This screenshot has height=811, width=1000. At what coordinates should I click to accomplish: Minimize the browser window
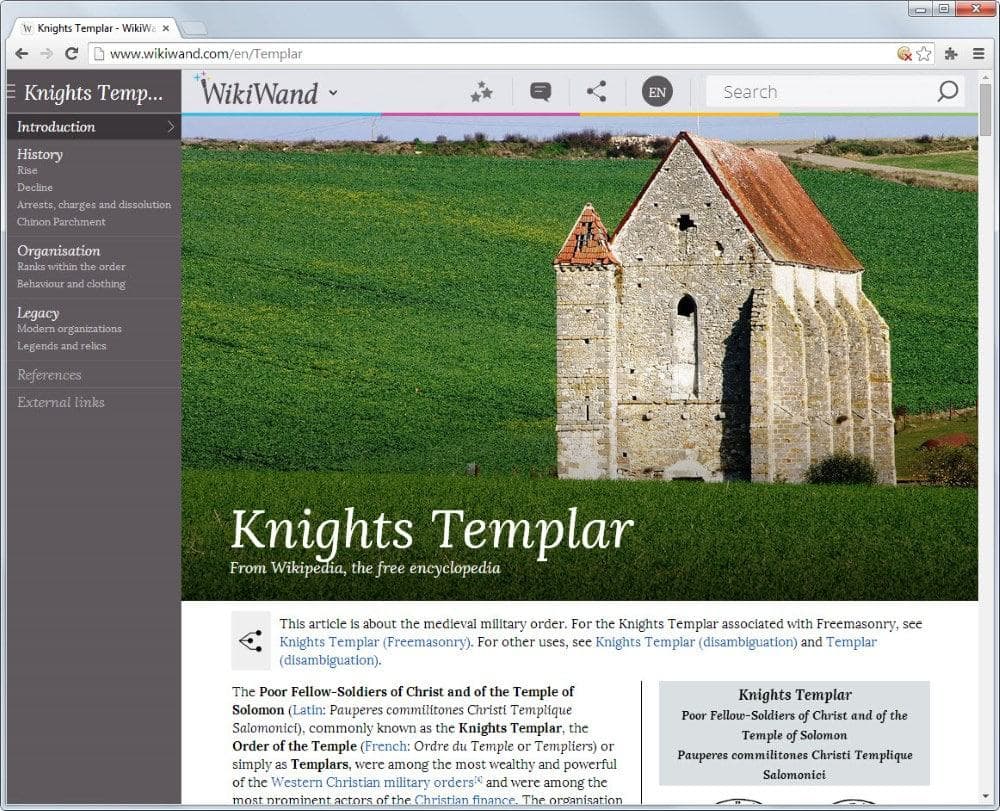tap(922, 9)
